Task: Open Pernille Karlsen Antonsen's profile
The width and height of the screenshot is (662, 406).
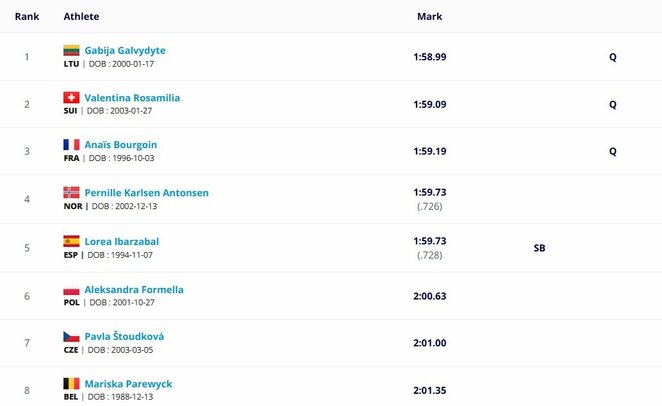Action: (147, 193)
